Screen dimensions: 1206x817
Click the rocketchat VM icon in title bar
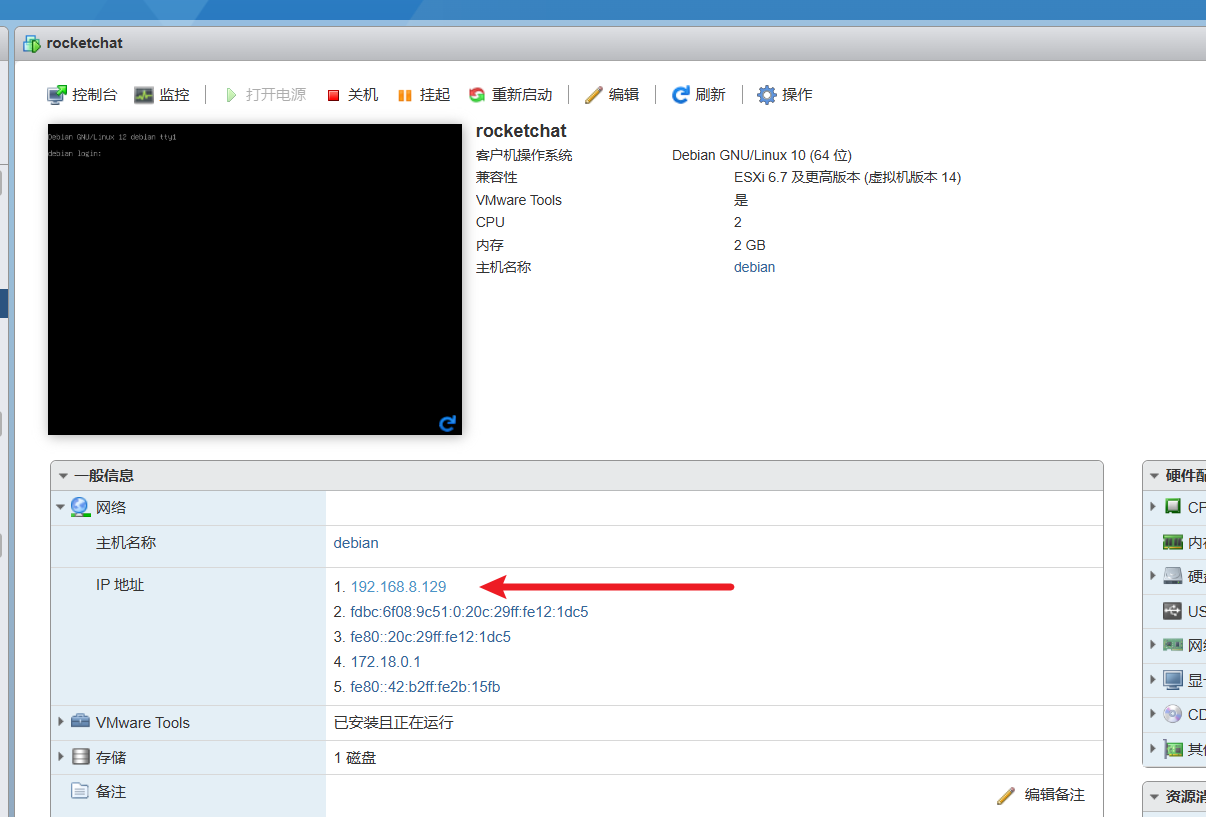pos(32,44)
